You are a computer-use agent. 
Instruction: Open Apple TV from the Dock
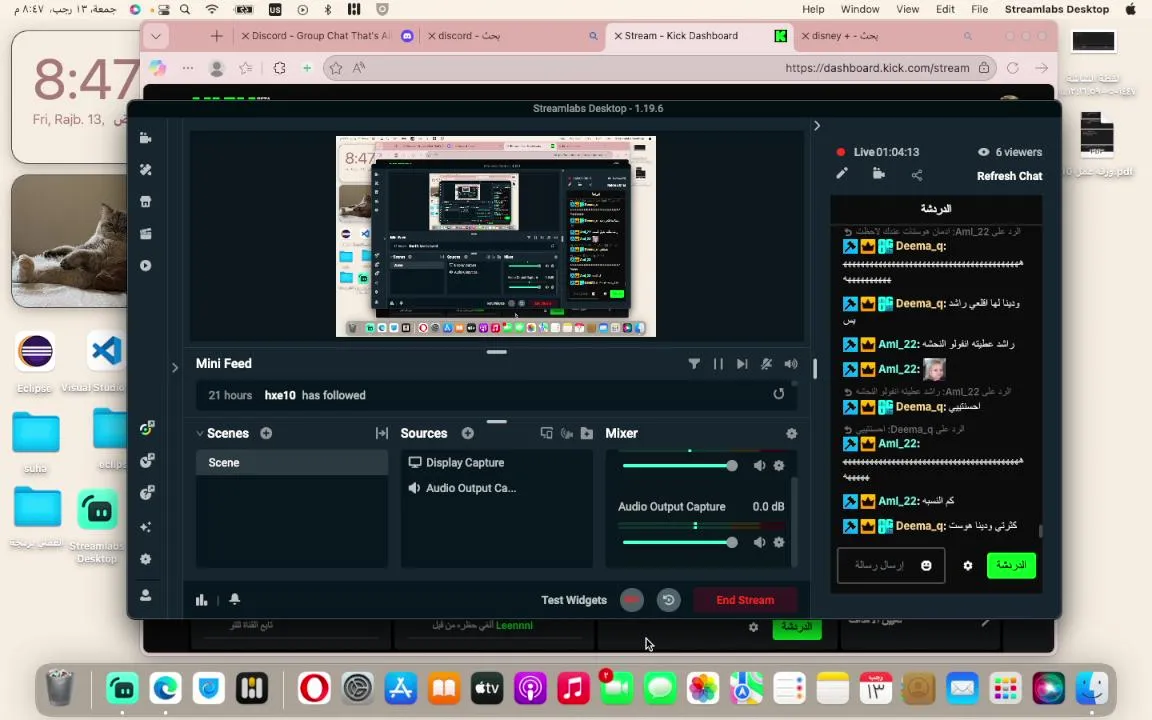[486, 688]
